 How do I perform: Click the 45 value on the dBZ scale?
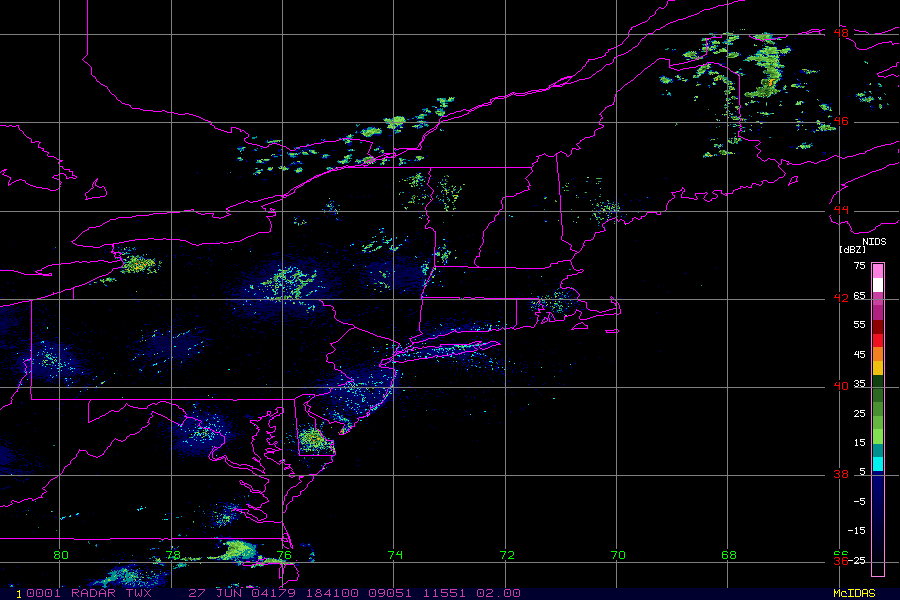point(859,355)
